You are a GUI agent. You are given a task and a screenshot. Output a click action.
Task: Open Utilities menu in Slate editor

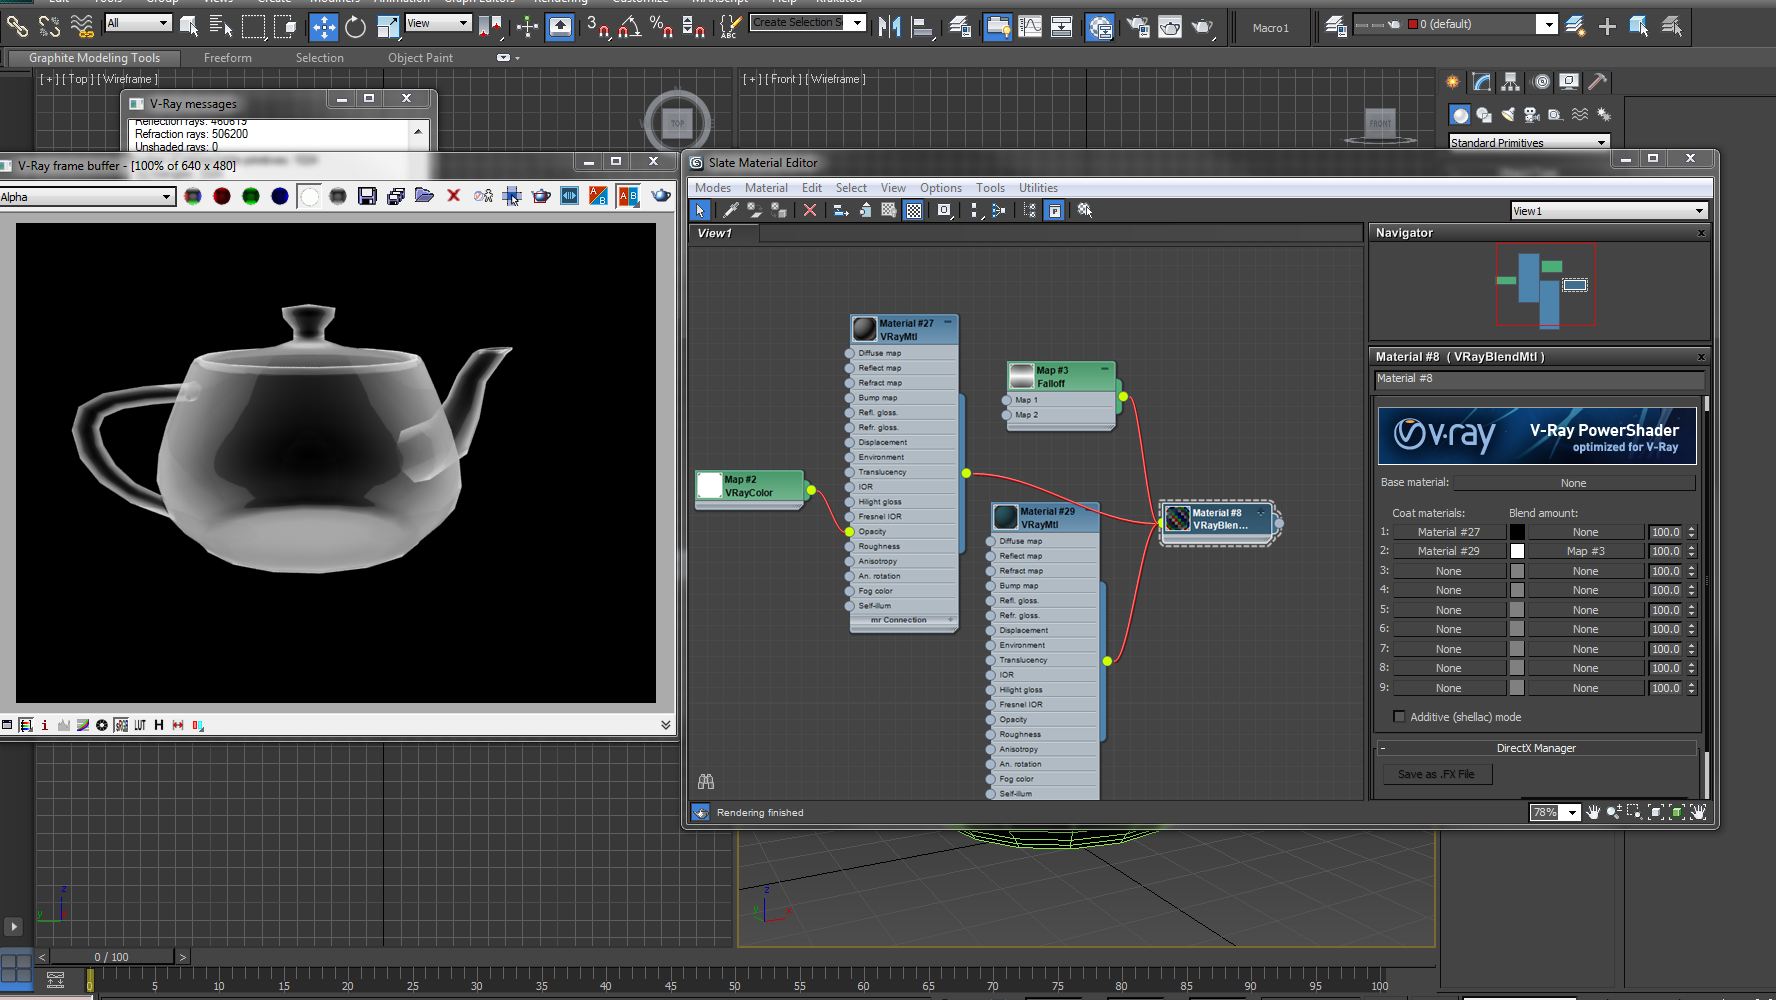(1038, 188)
